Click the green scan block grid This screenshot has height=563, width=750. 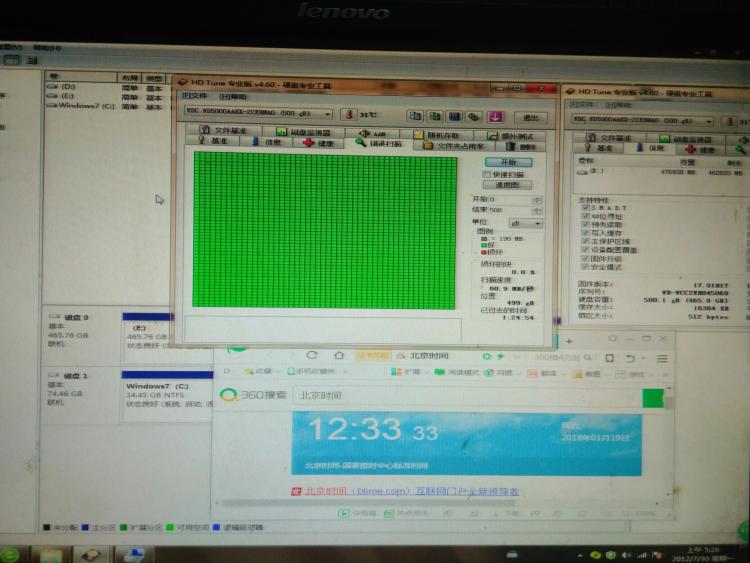coord(324,230)
